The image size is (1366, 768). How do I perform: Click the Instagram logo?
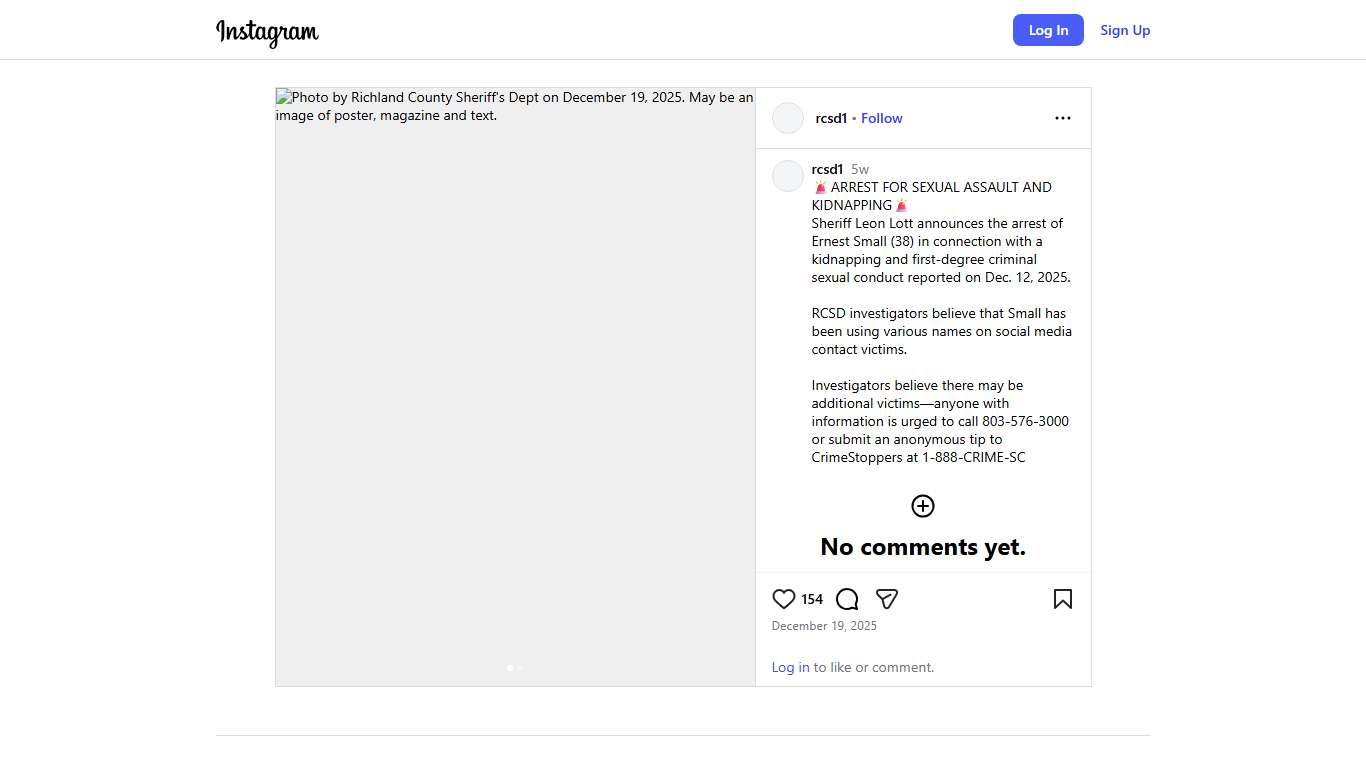coord(267,32)
